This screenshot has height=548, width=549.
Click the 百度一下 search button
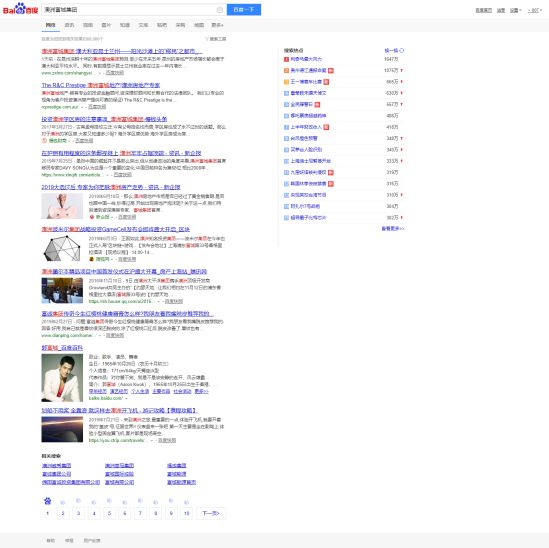click(x=244, y=10)
